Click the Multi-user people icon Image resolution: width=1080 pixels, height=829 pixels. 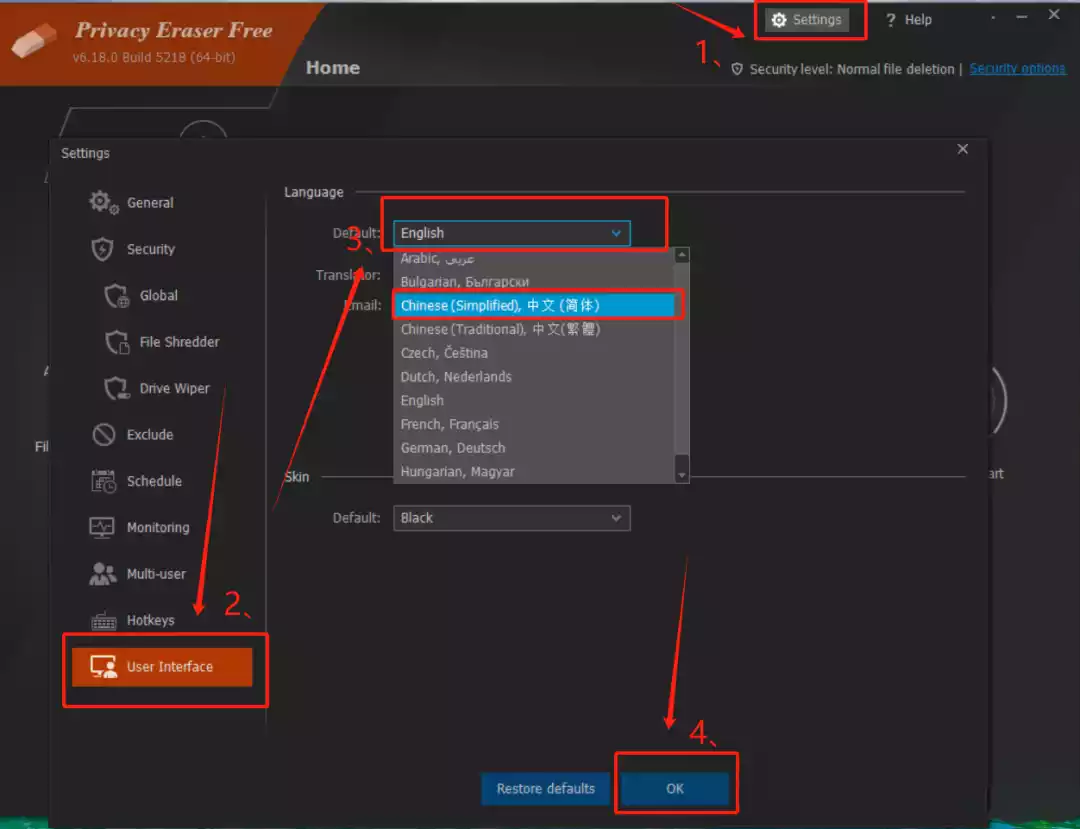[103, 574]
